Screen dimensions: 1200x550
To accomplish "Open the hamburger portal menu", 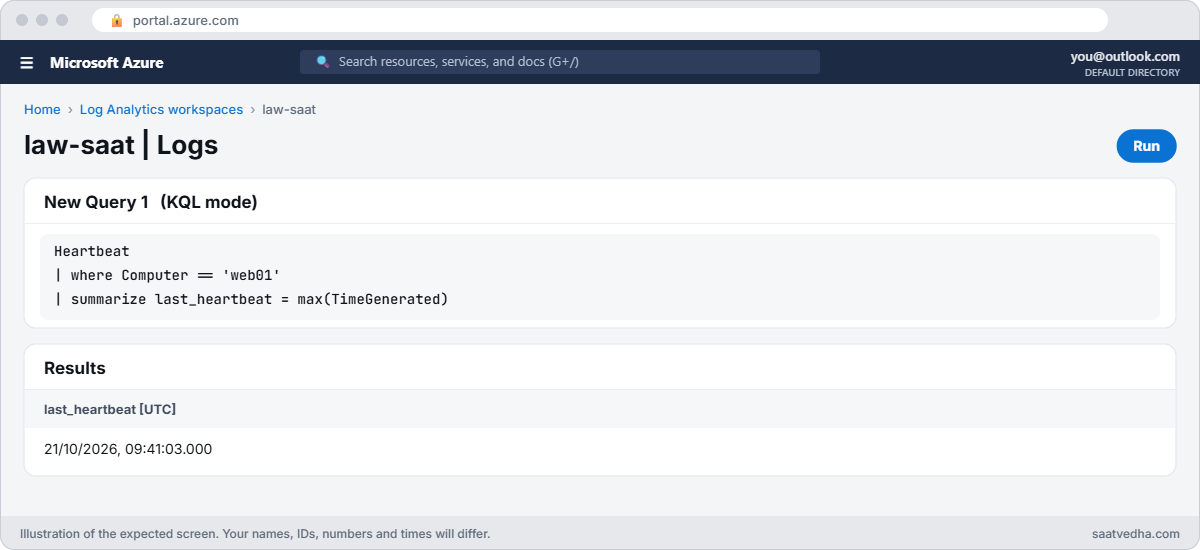I will click(27, 63).
